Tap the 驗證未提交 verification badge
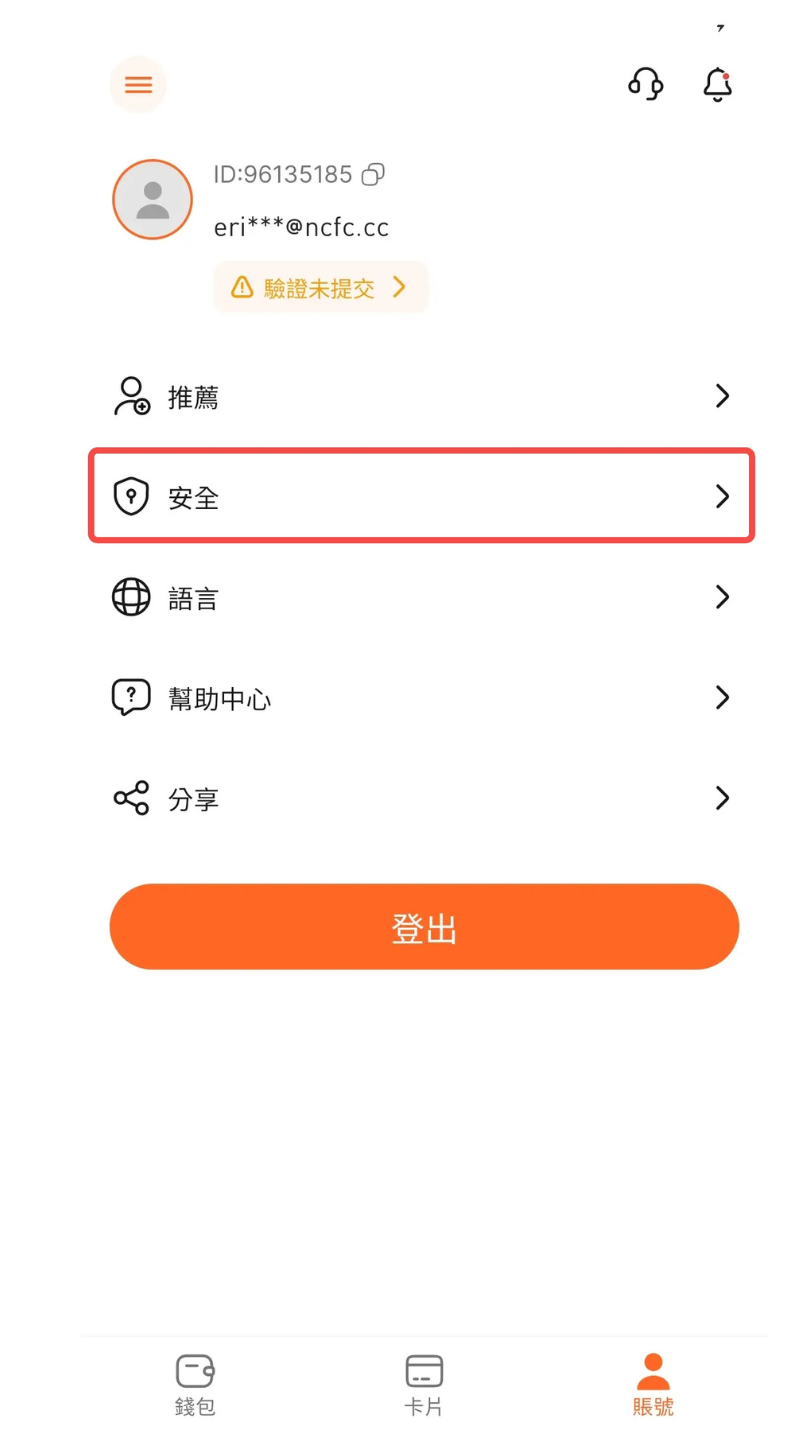 320,288
